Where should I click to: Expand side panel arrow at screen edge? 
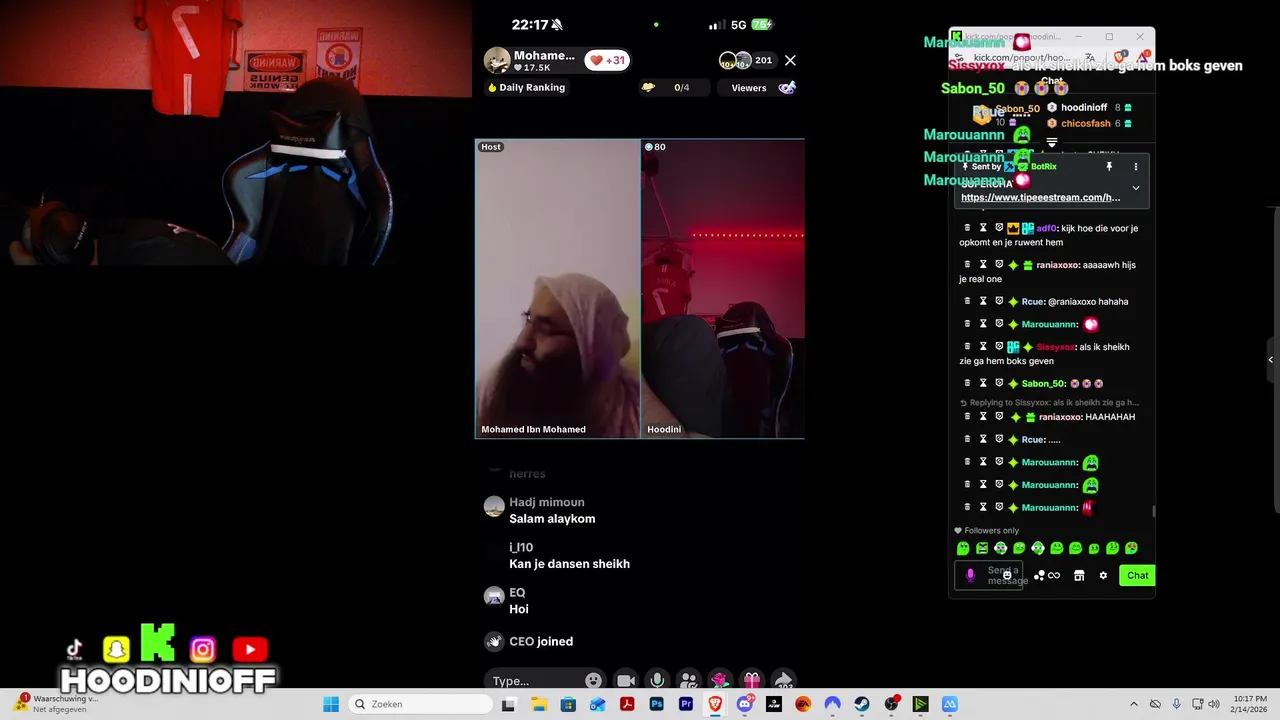point(1271,360)
